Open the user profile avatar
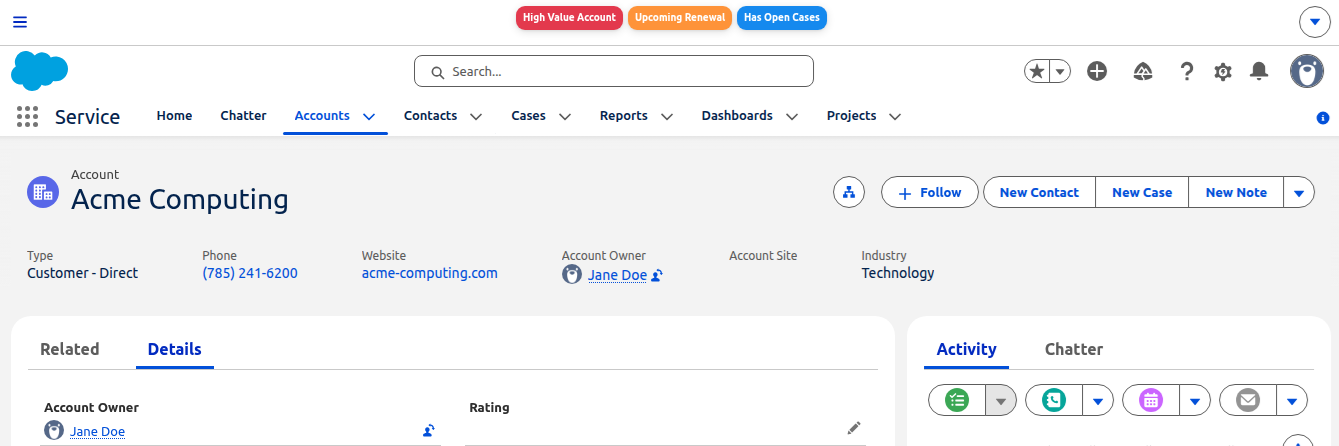Image resolution: width=1339 pixels, height=446 pixels. pos(1307,71)
